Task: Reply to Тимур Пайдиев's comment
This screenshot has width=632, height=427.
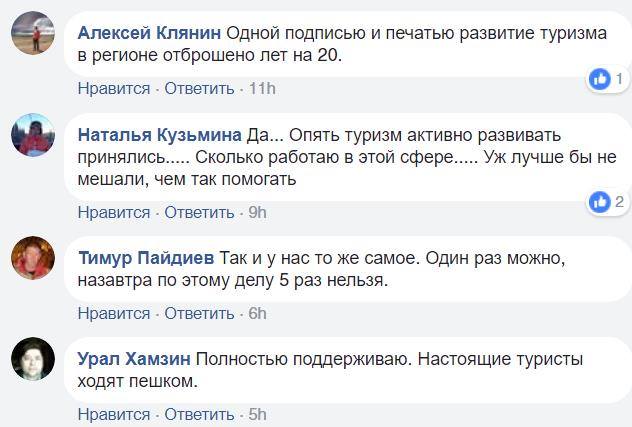Action: [x=198, y=313]
